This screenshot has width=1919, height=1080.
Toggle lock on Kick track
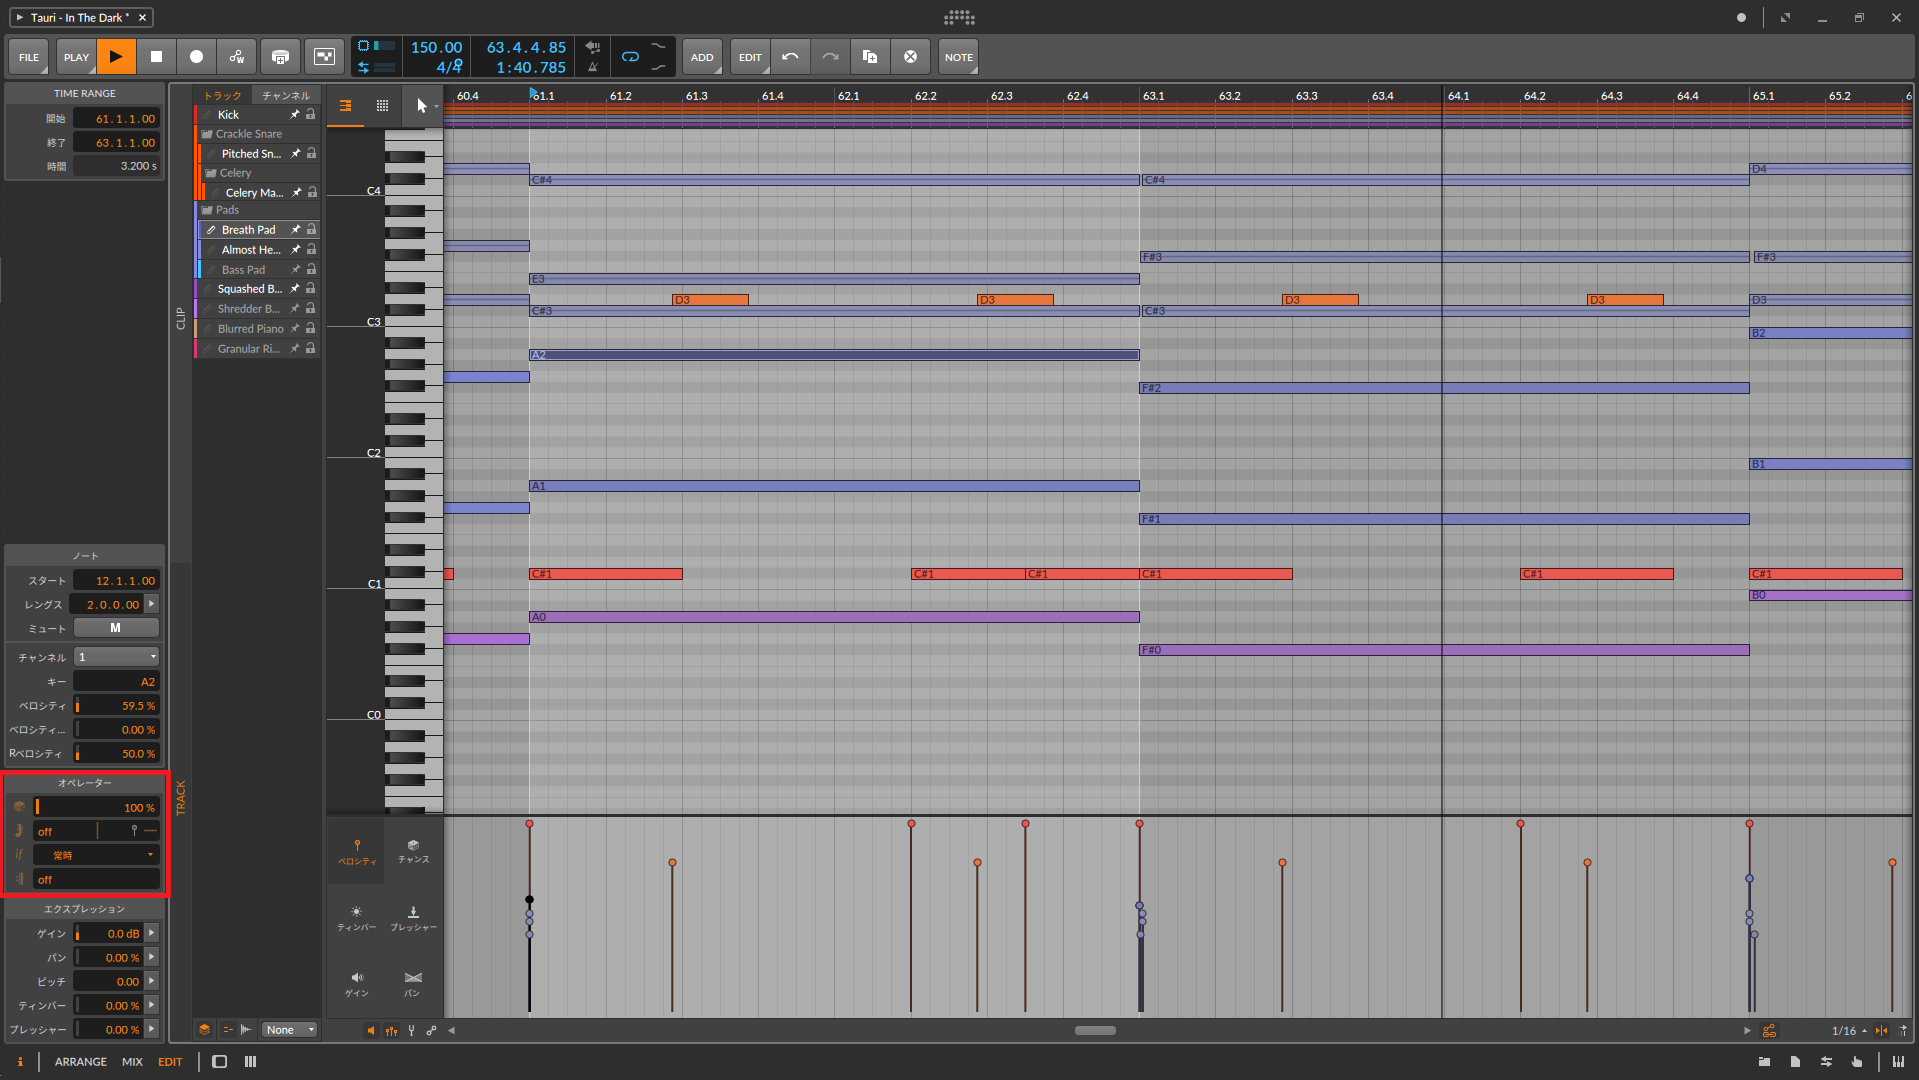[x=311, y=115]
